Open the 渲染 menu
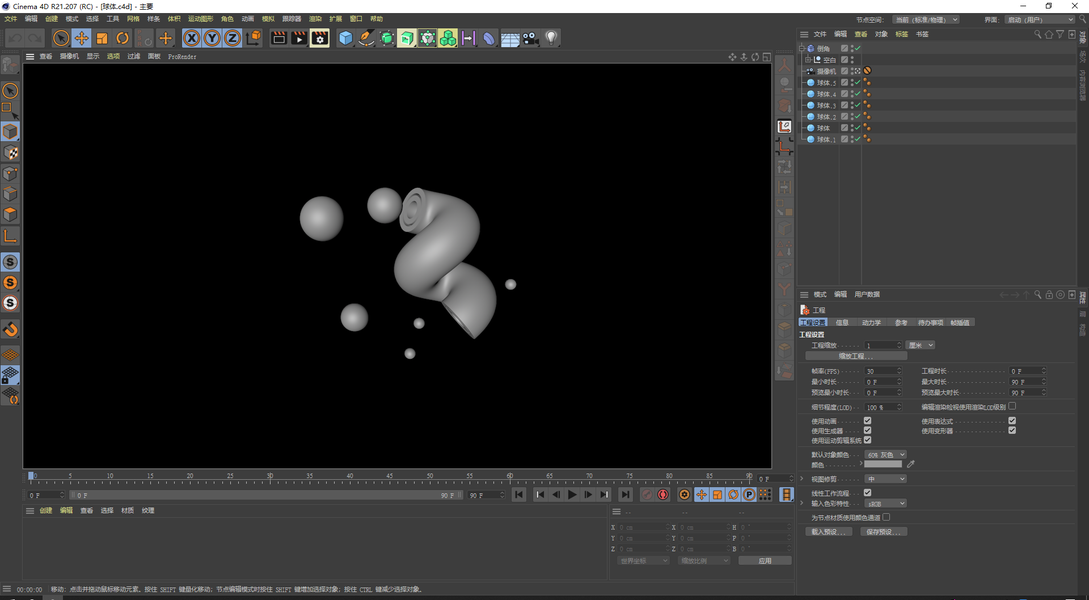The image size is (1089, 600). click(x=315, y=19)
